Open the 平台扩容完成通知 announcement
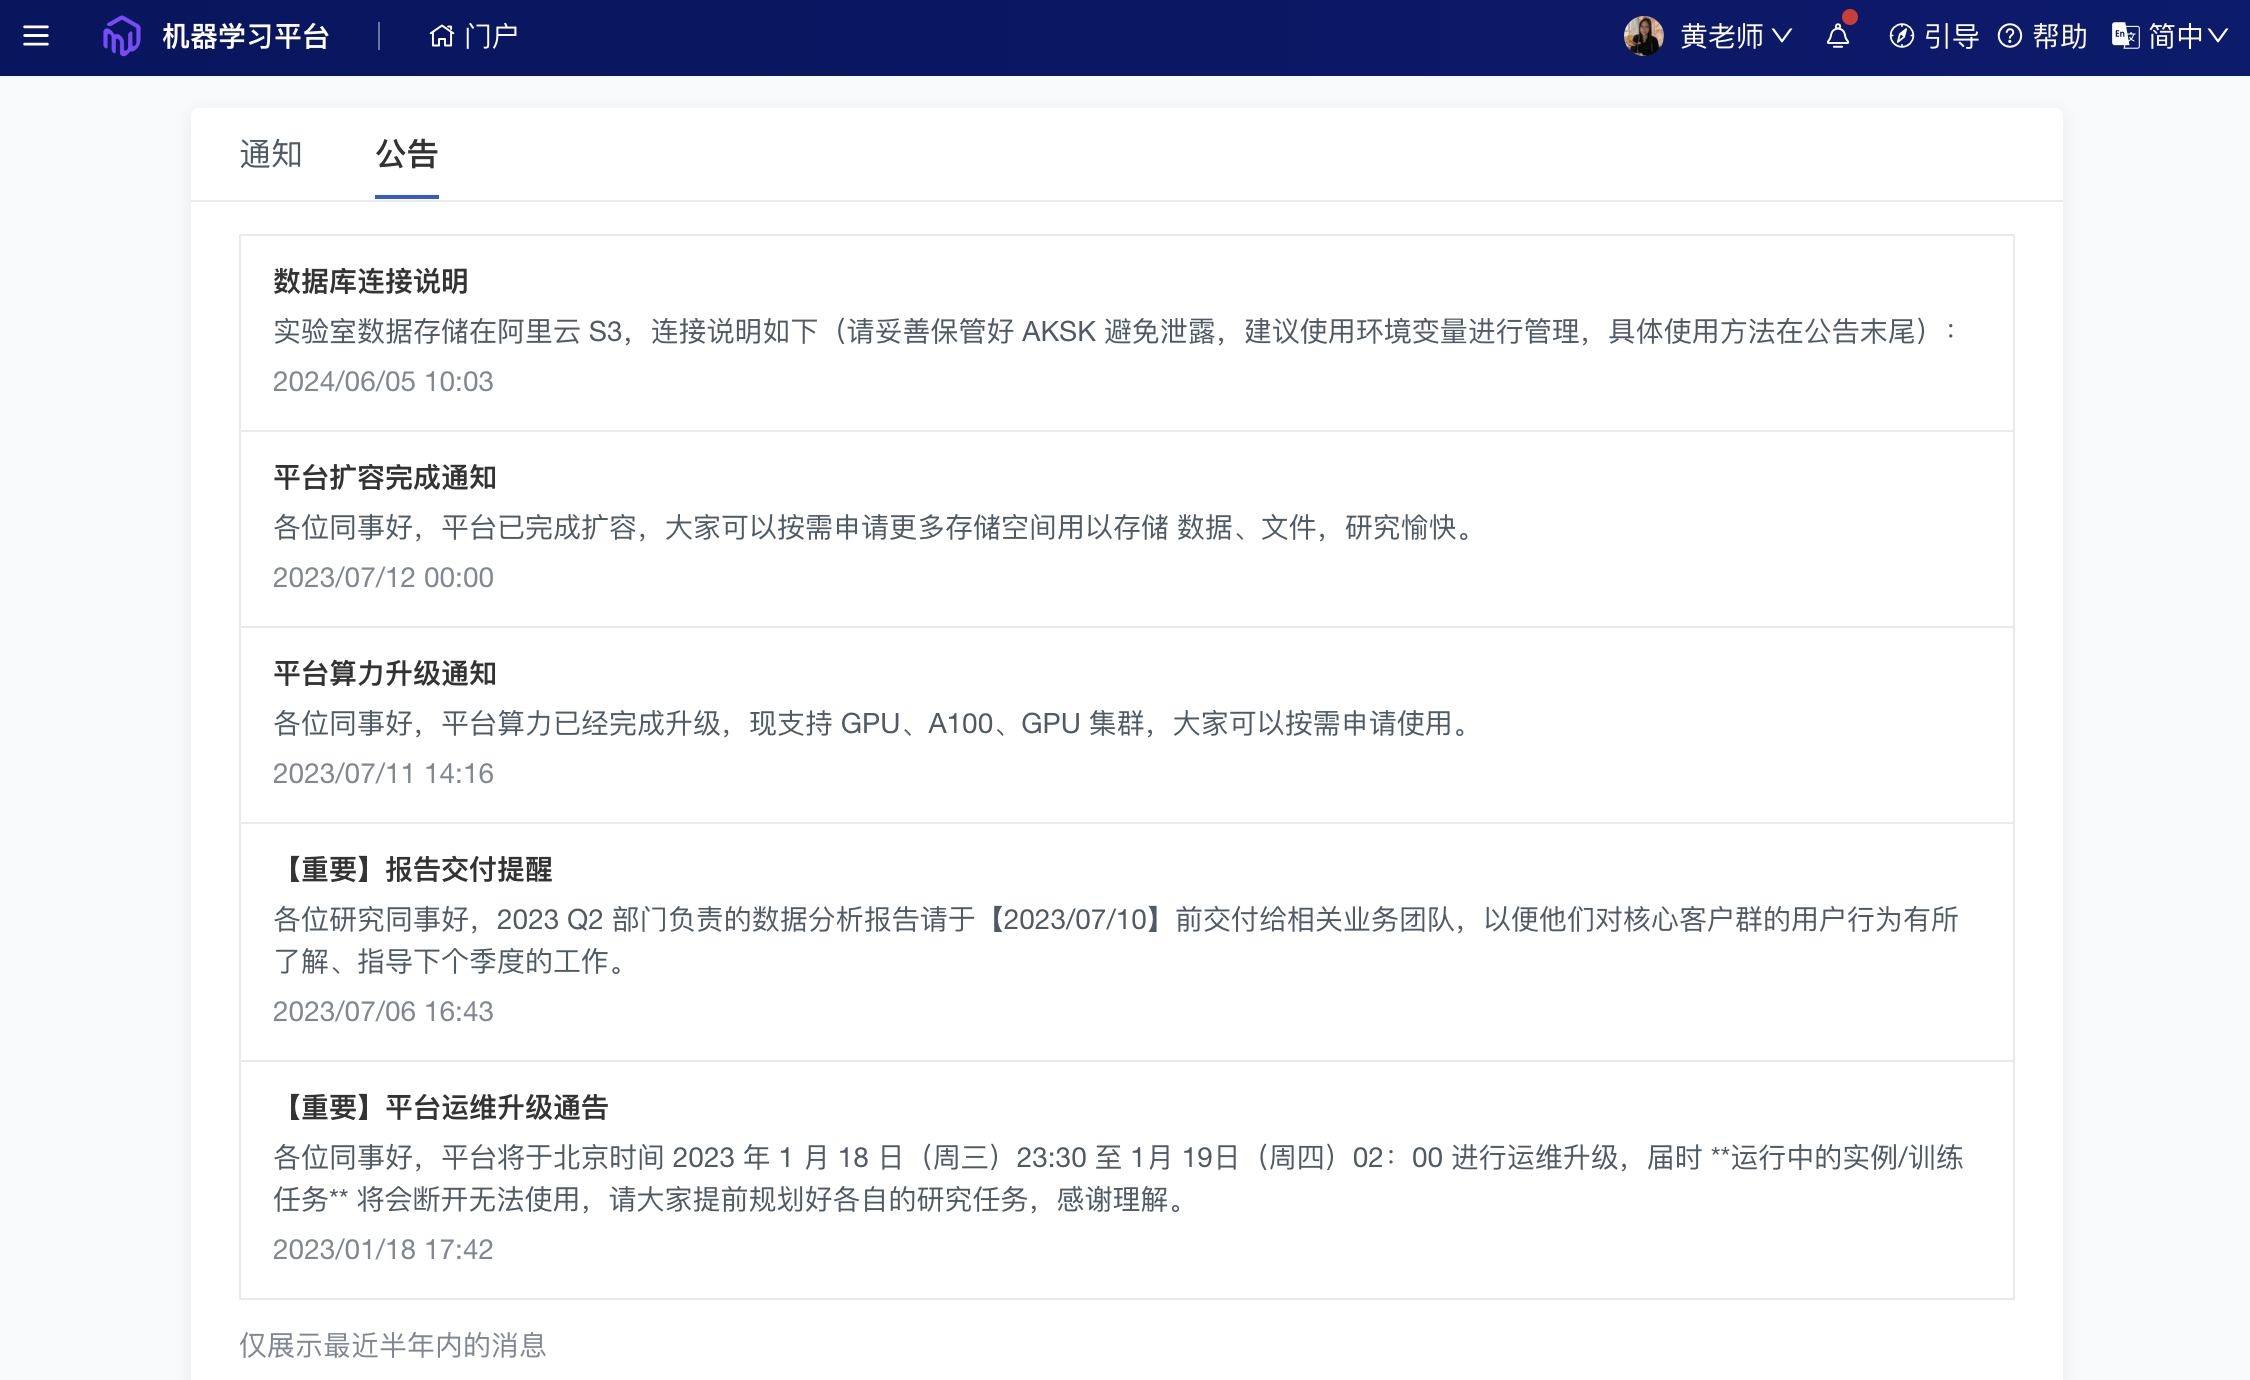The width and height of the screenshot is (2250, 1380). 384,477
